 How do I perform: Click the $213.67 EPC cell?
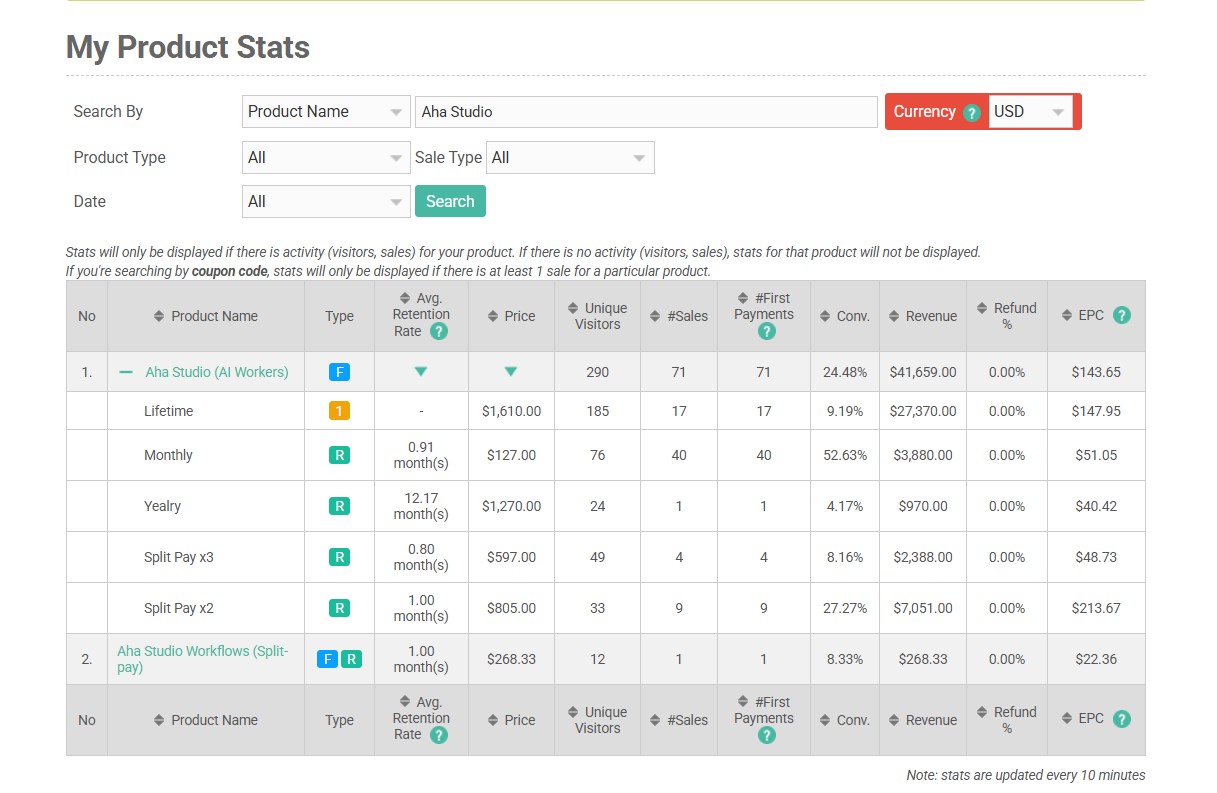(1096, 608)
